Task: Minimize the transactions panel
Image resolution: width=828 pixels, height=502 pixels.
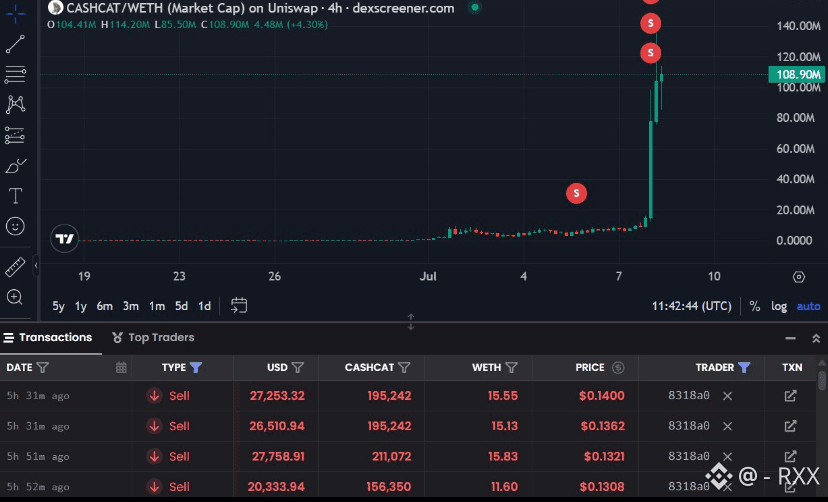Action: tap(790, 338)
